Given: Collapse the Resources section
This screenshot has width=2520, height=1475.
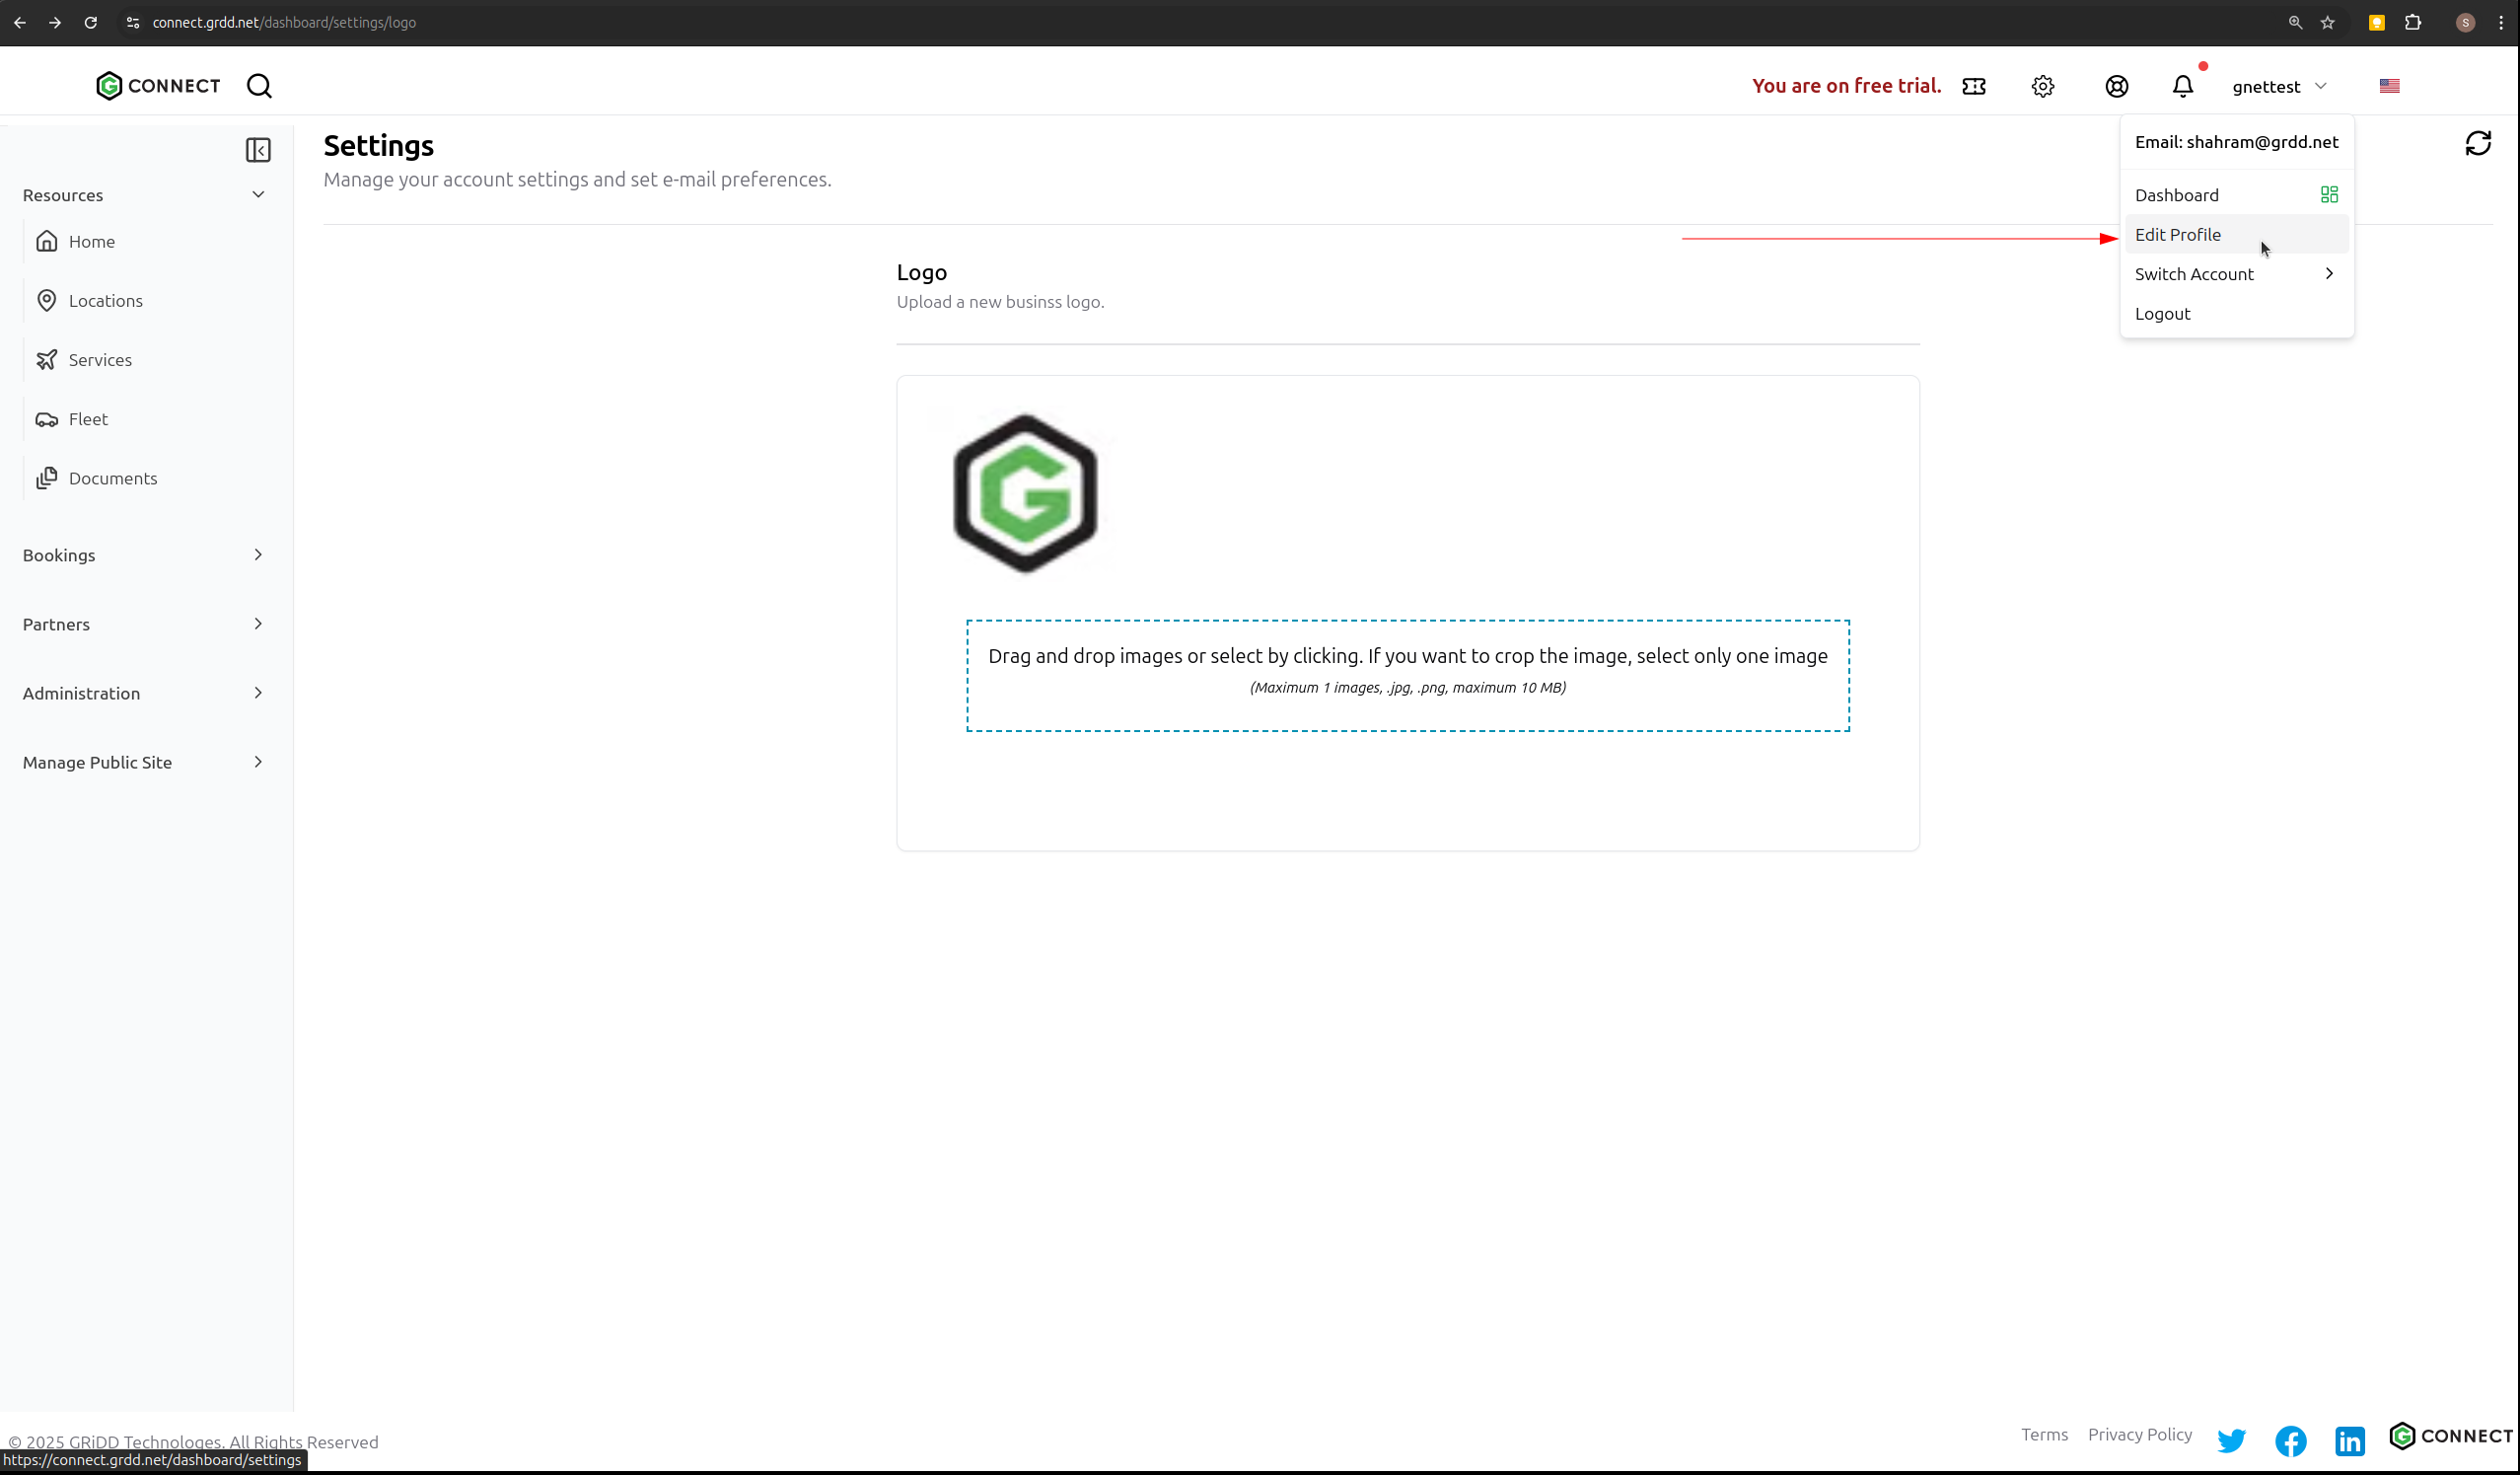Looking at the screenshot, I should point(144,195).
